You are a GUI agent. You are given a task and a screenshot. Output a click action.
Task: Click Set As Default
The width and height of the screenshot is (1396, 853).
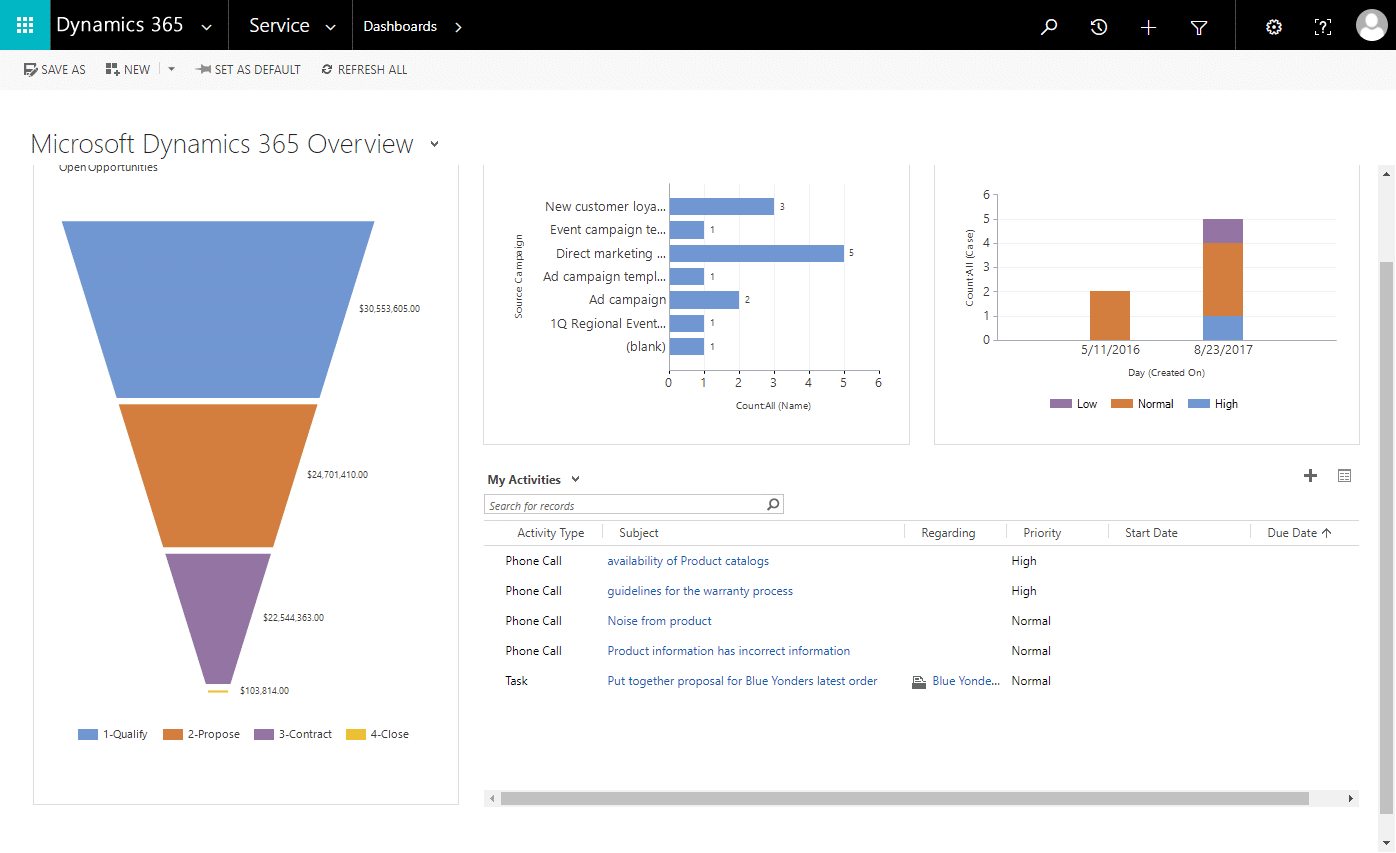(x=249, y=70)
